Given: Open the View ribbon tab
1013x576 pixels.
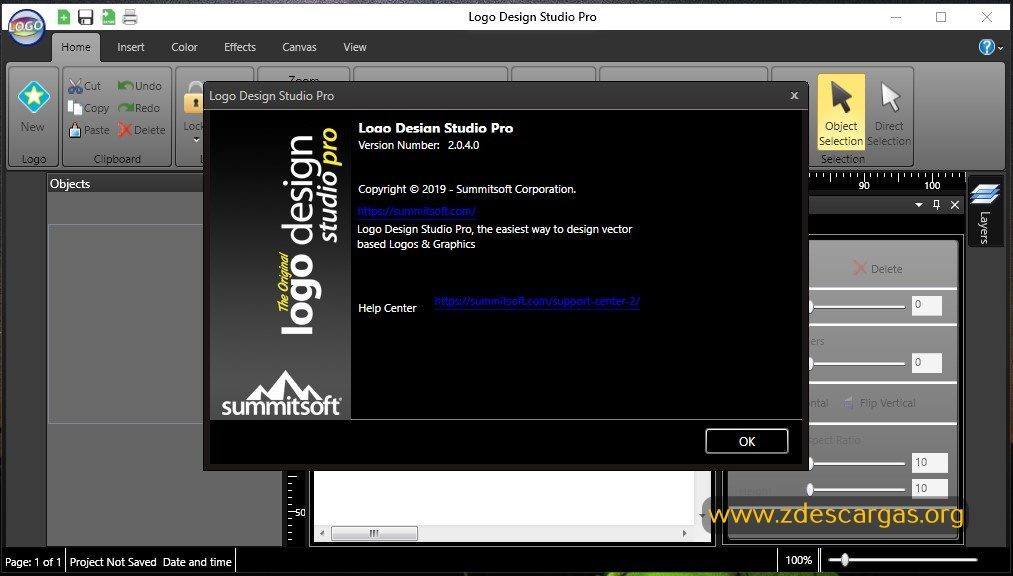Looking at the screenshot, I should (x=355, y=47).
